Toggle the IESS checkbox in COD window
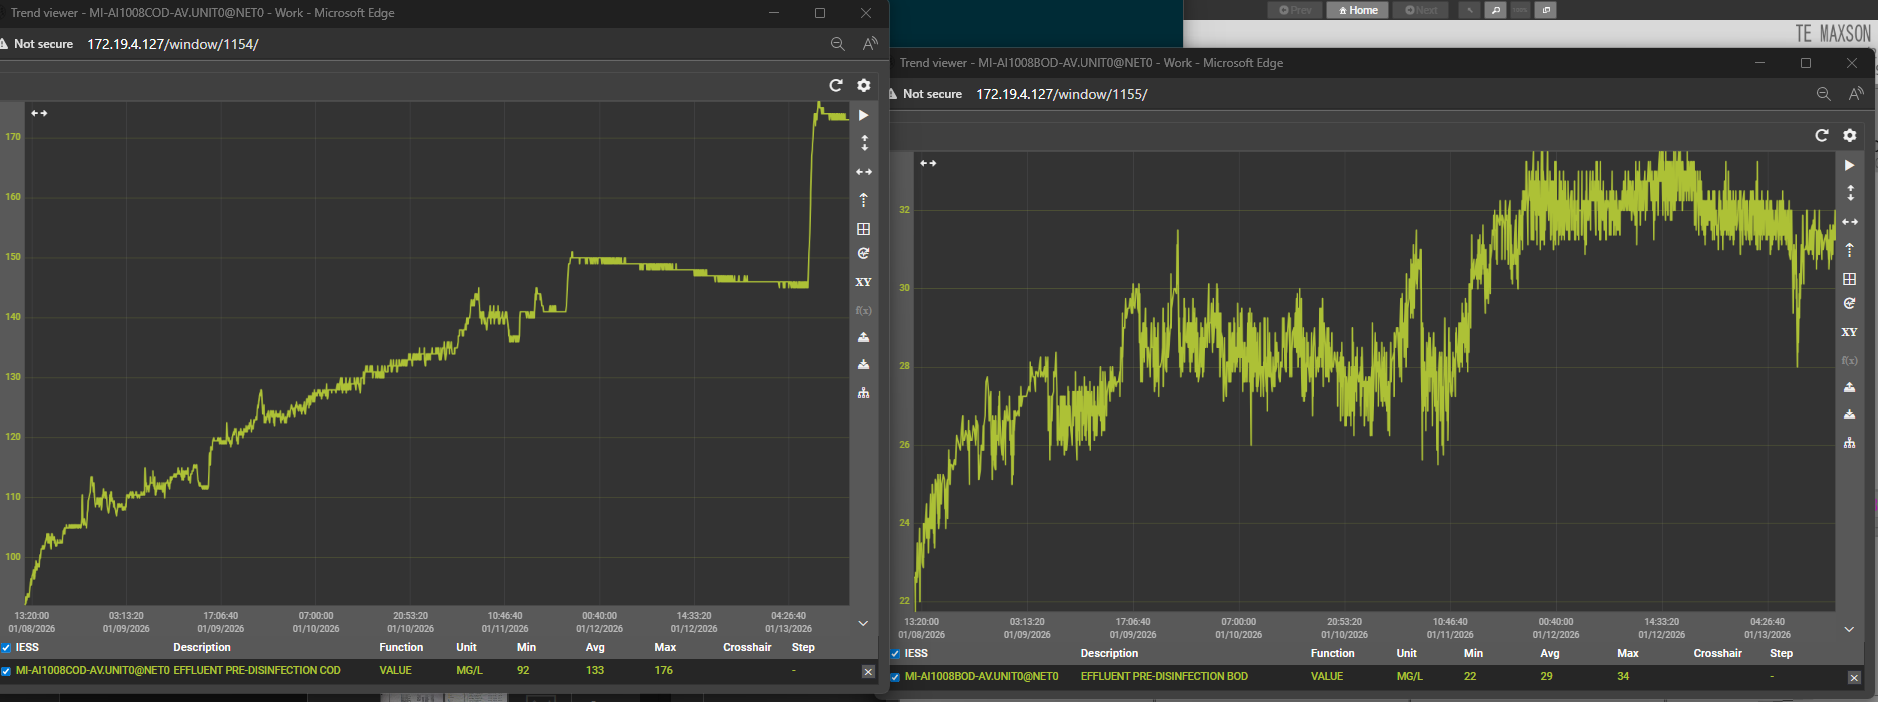Viewport: 1878px width, 702px height. coord(7,648)
